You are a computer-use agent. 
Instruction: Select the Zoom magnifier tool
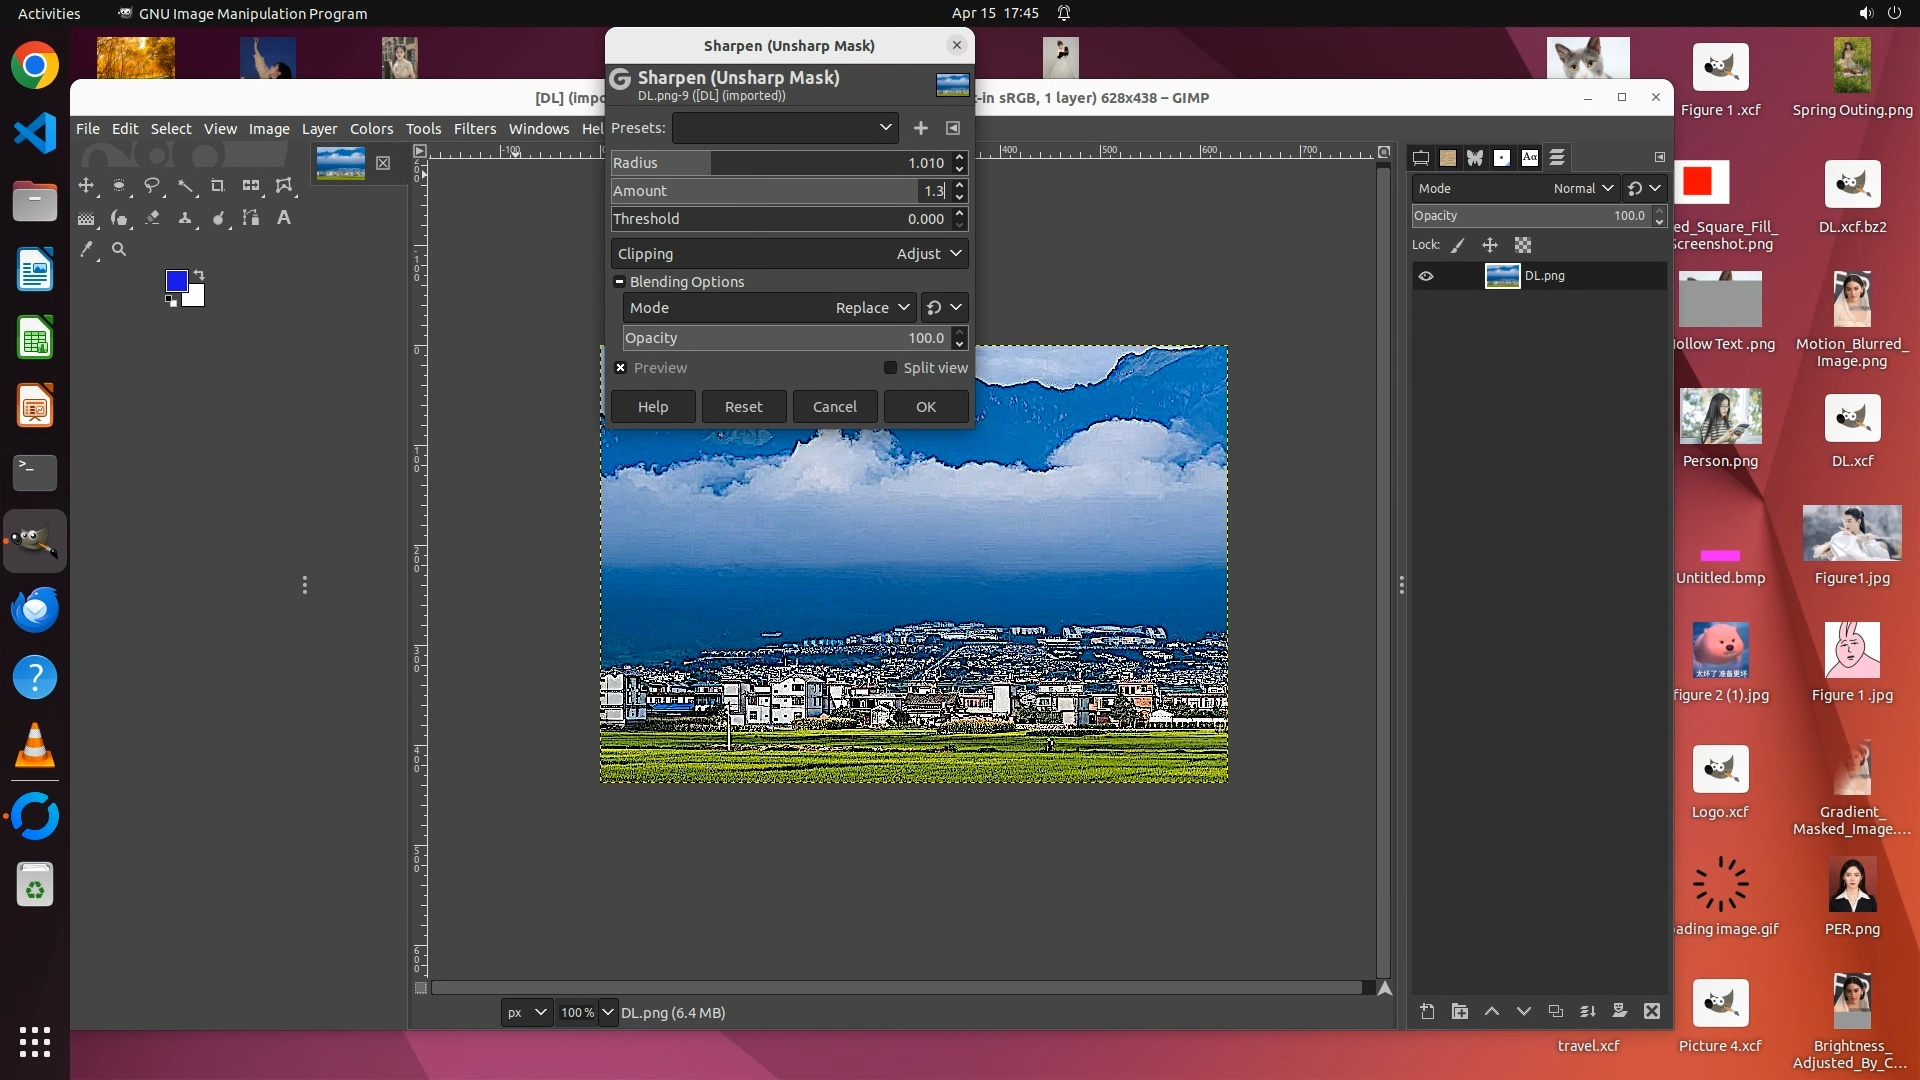[x=119, y=249]
